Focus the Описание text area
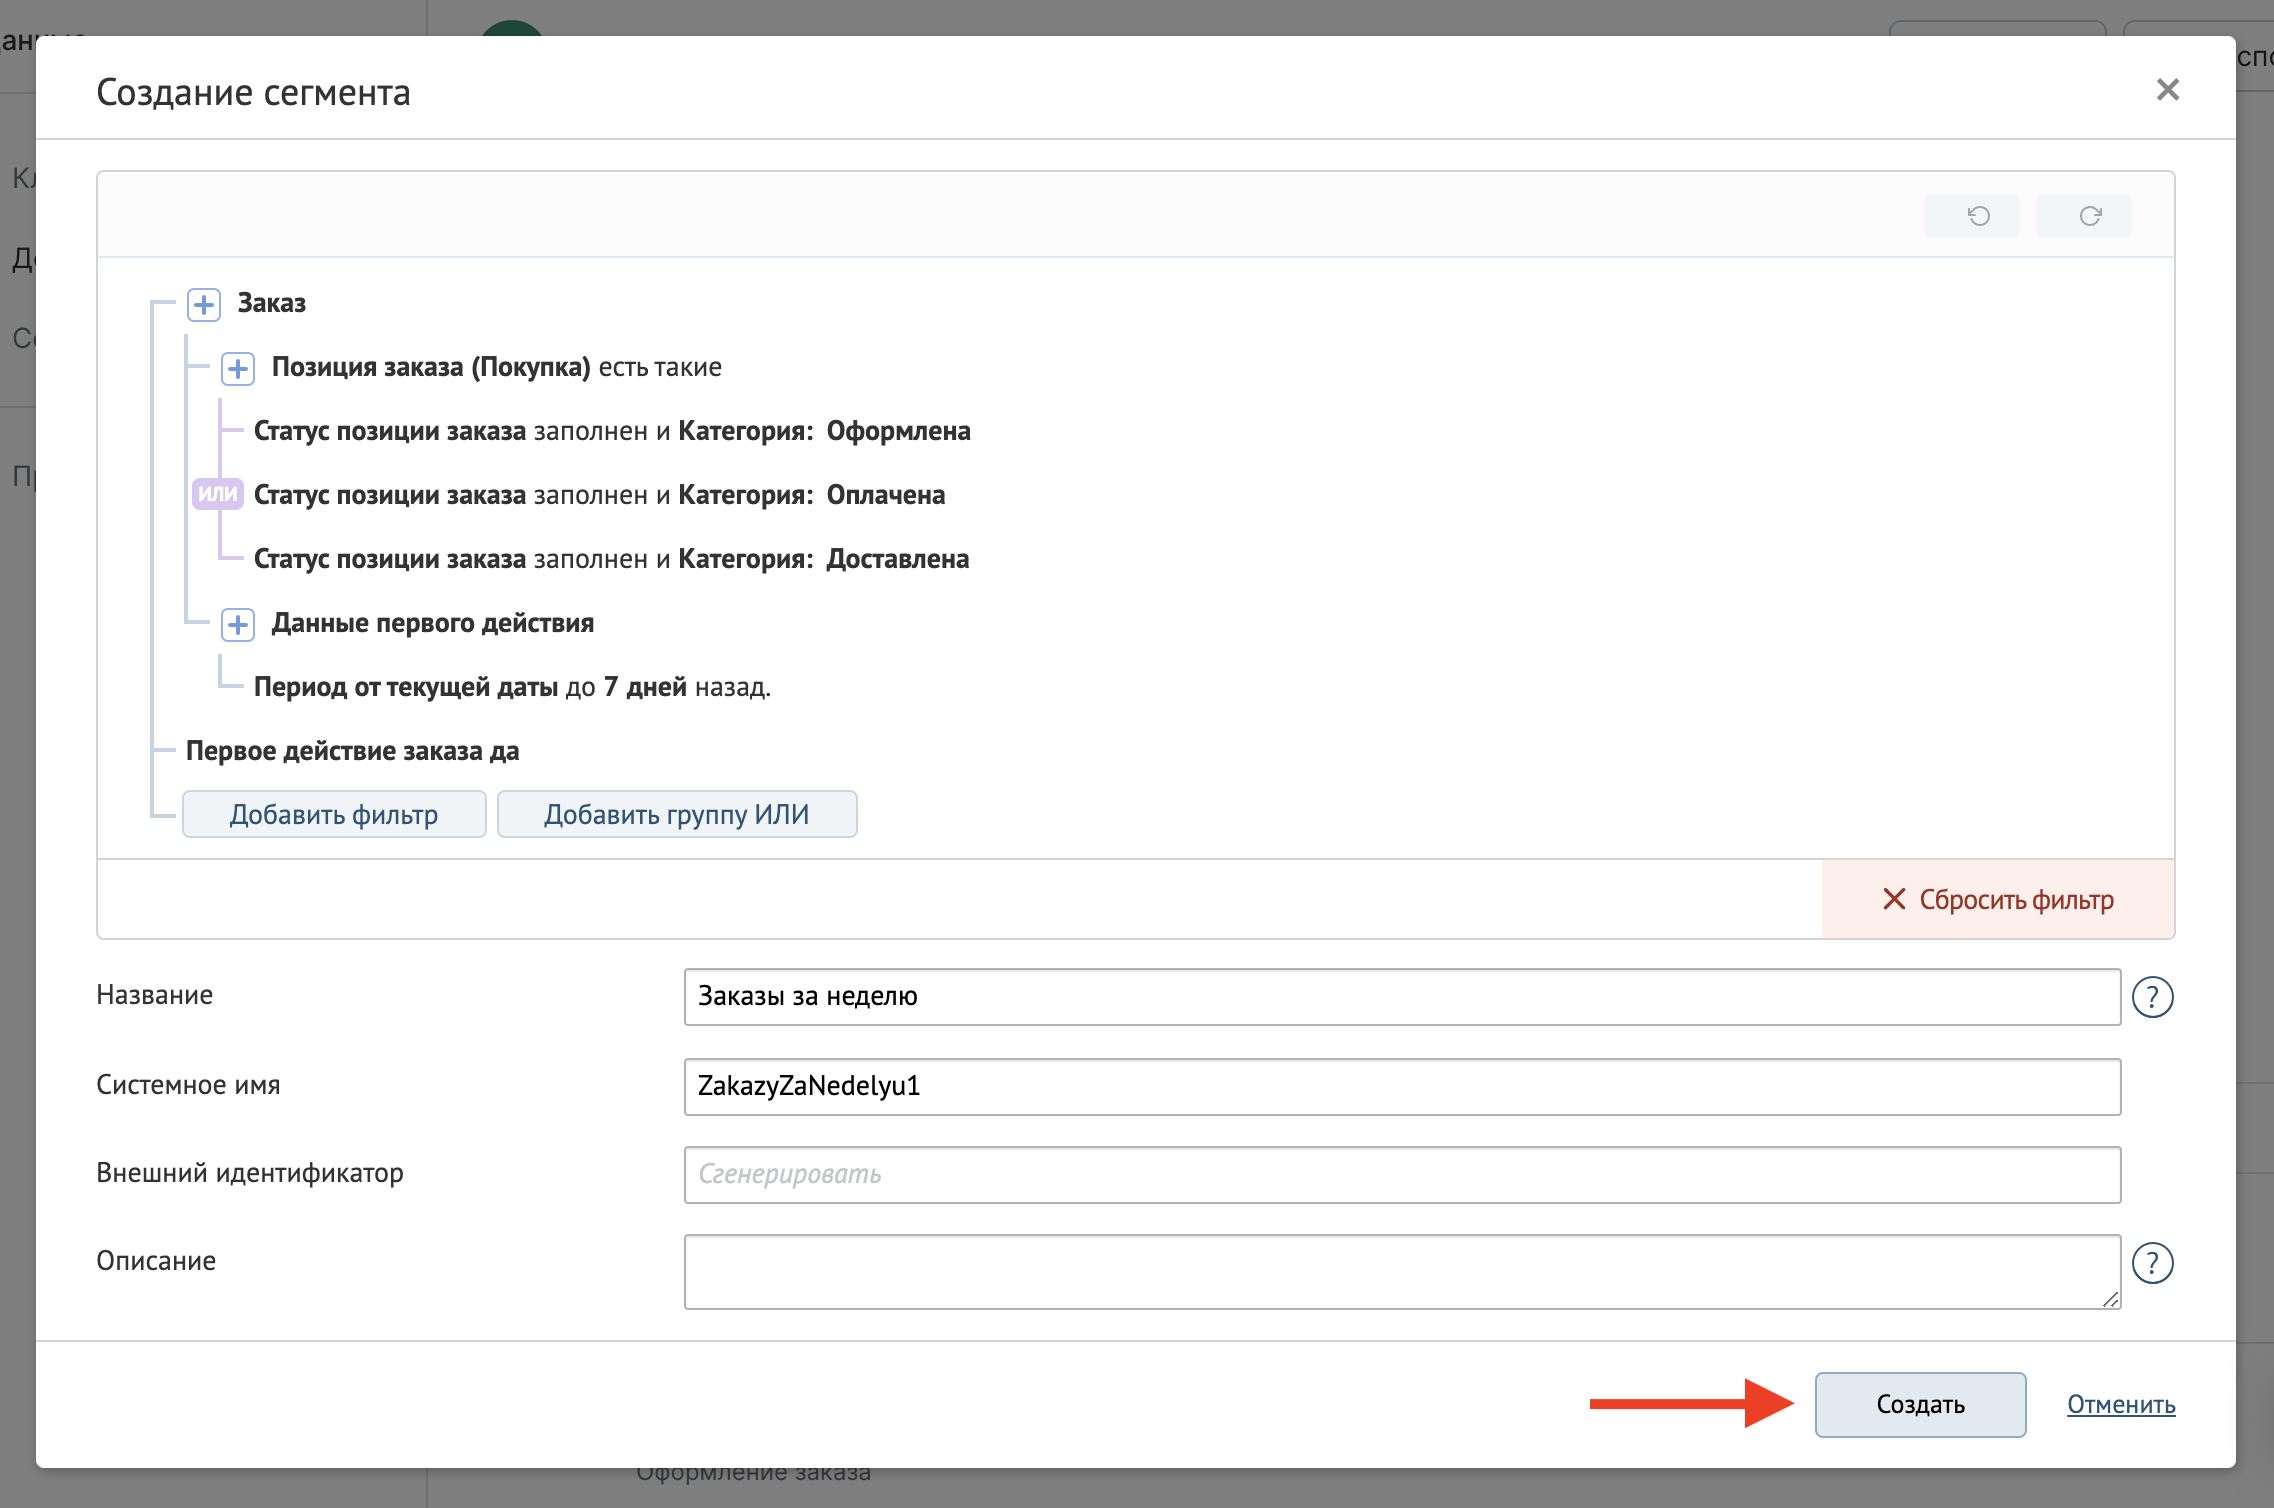This screenshot has height=1508, width=2274. [1402, 1272]
